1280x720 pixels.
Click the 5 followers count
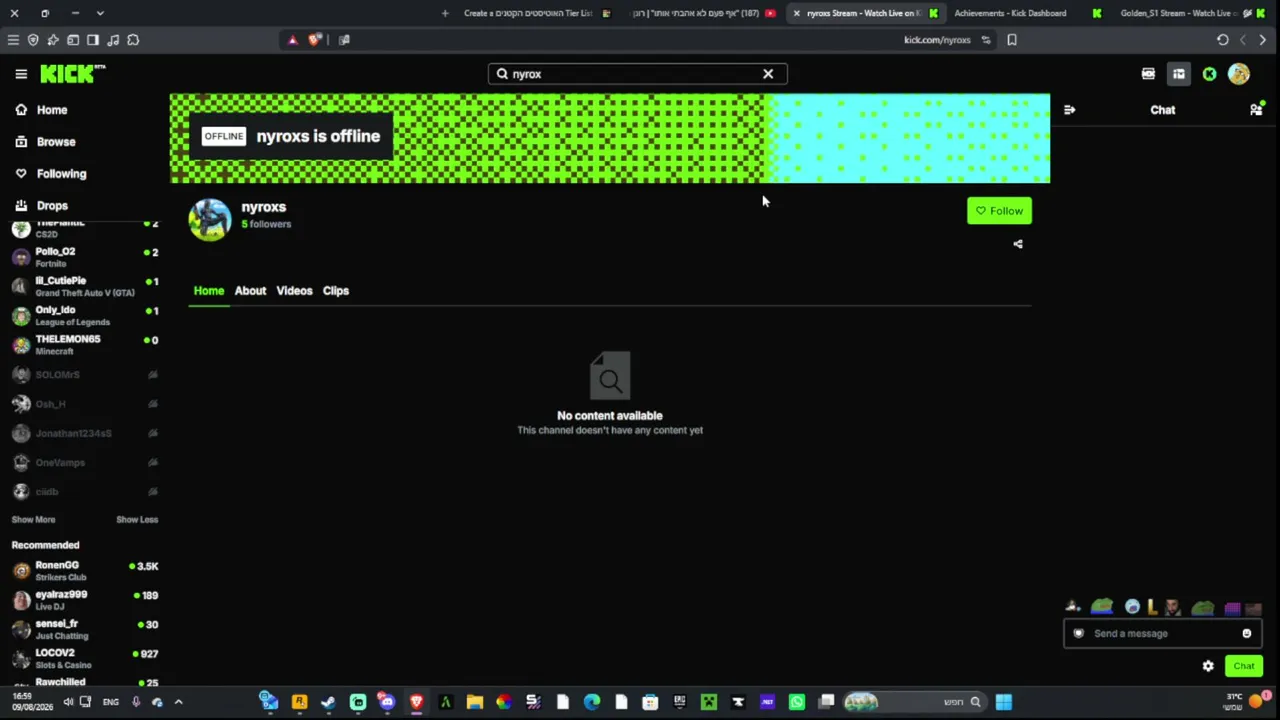(266, 224)
